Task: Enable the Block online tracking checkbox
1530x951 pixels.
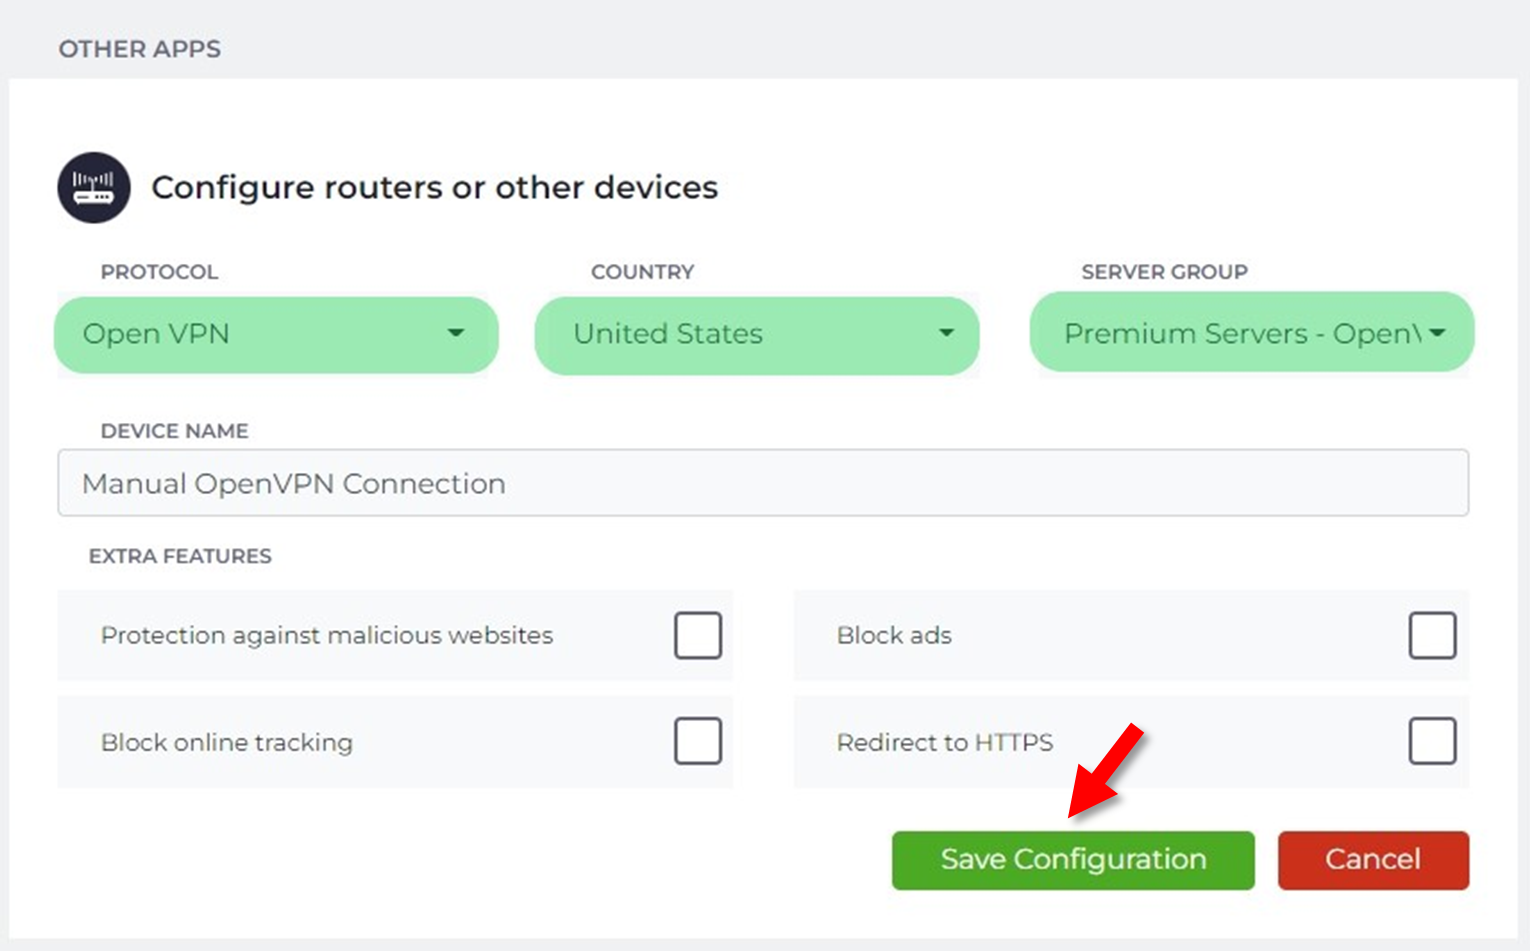Action: click(697, 741)
